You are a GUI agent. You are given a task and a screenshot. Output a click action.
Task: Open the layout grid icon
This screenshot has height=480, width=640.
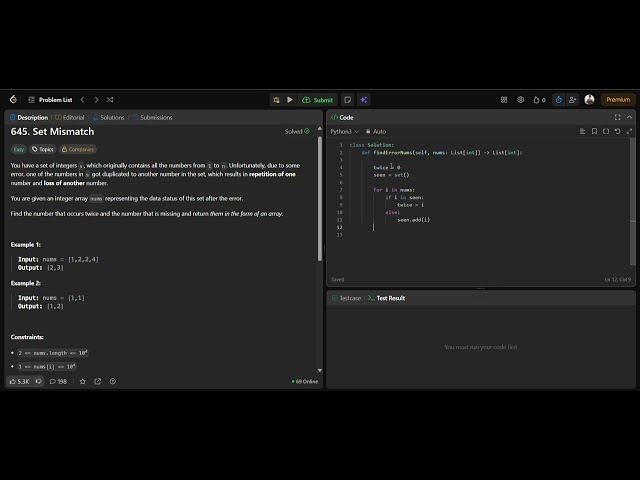coord(504,100)
